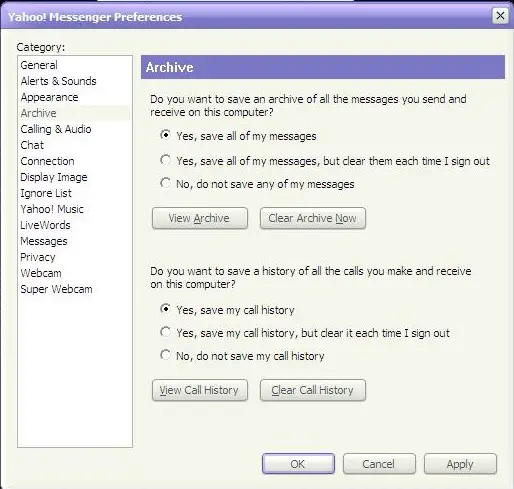Open View Call History
The image size is (514, 489).
(x=200, y=390)
